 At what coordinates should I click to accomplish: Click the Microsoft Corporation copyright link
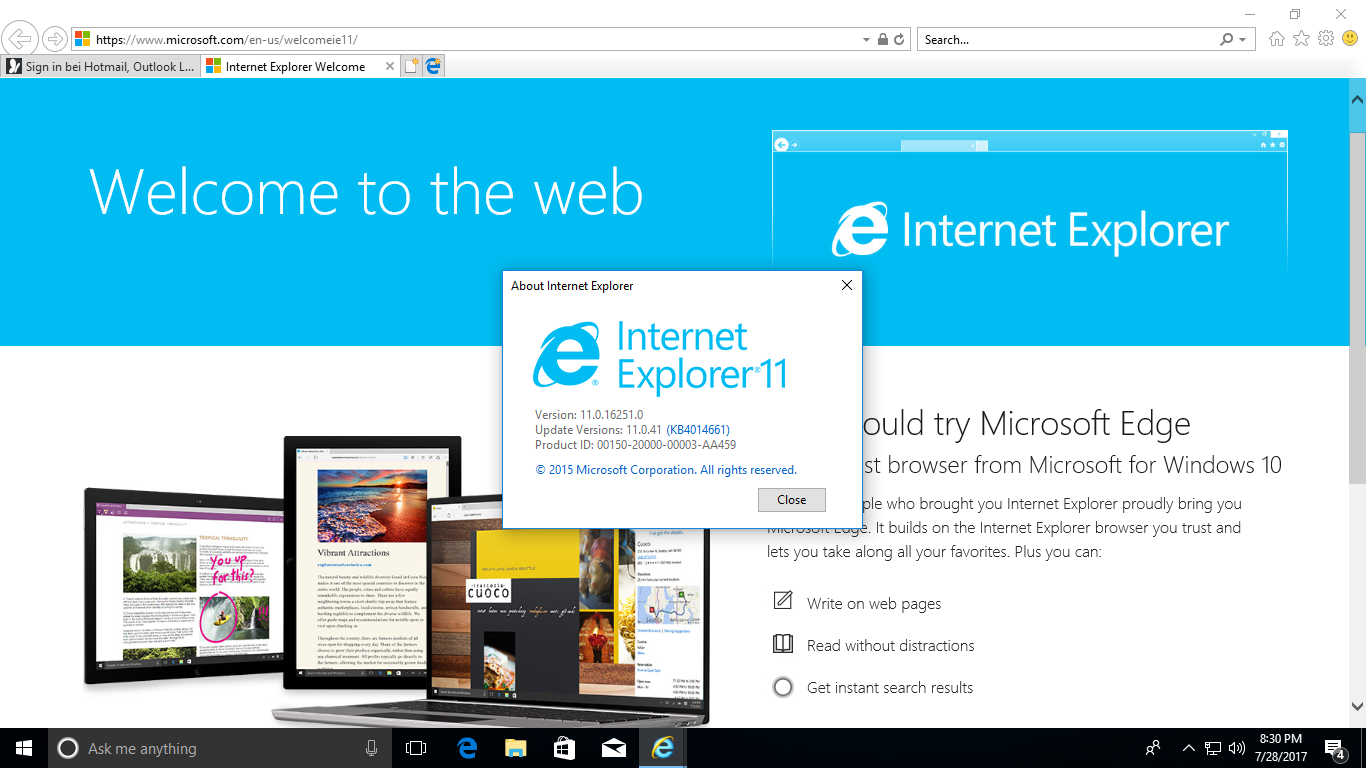click(x=666, y=470)
